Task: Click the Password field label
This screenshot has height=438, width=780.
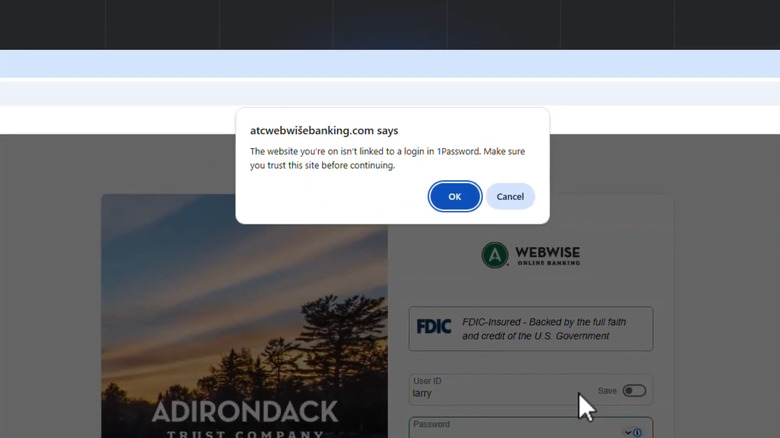Action: tap(431, 424)
